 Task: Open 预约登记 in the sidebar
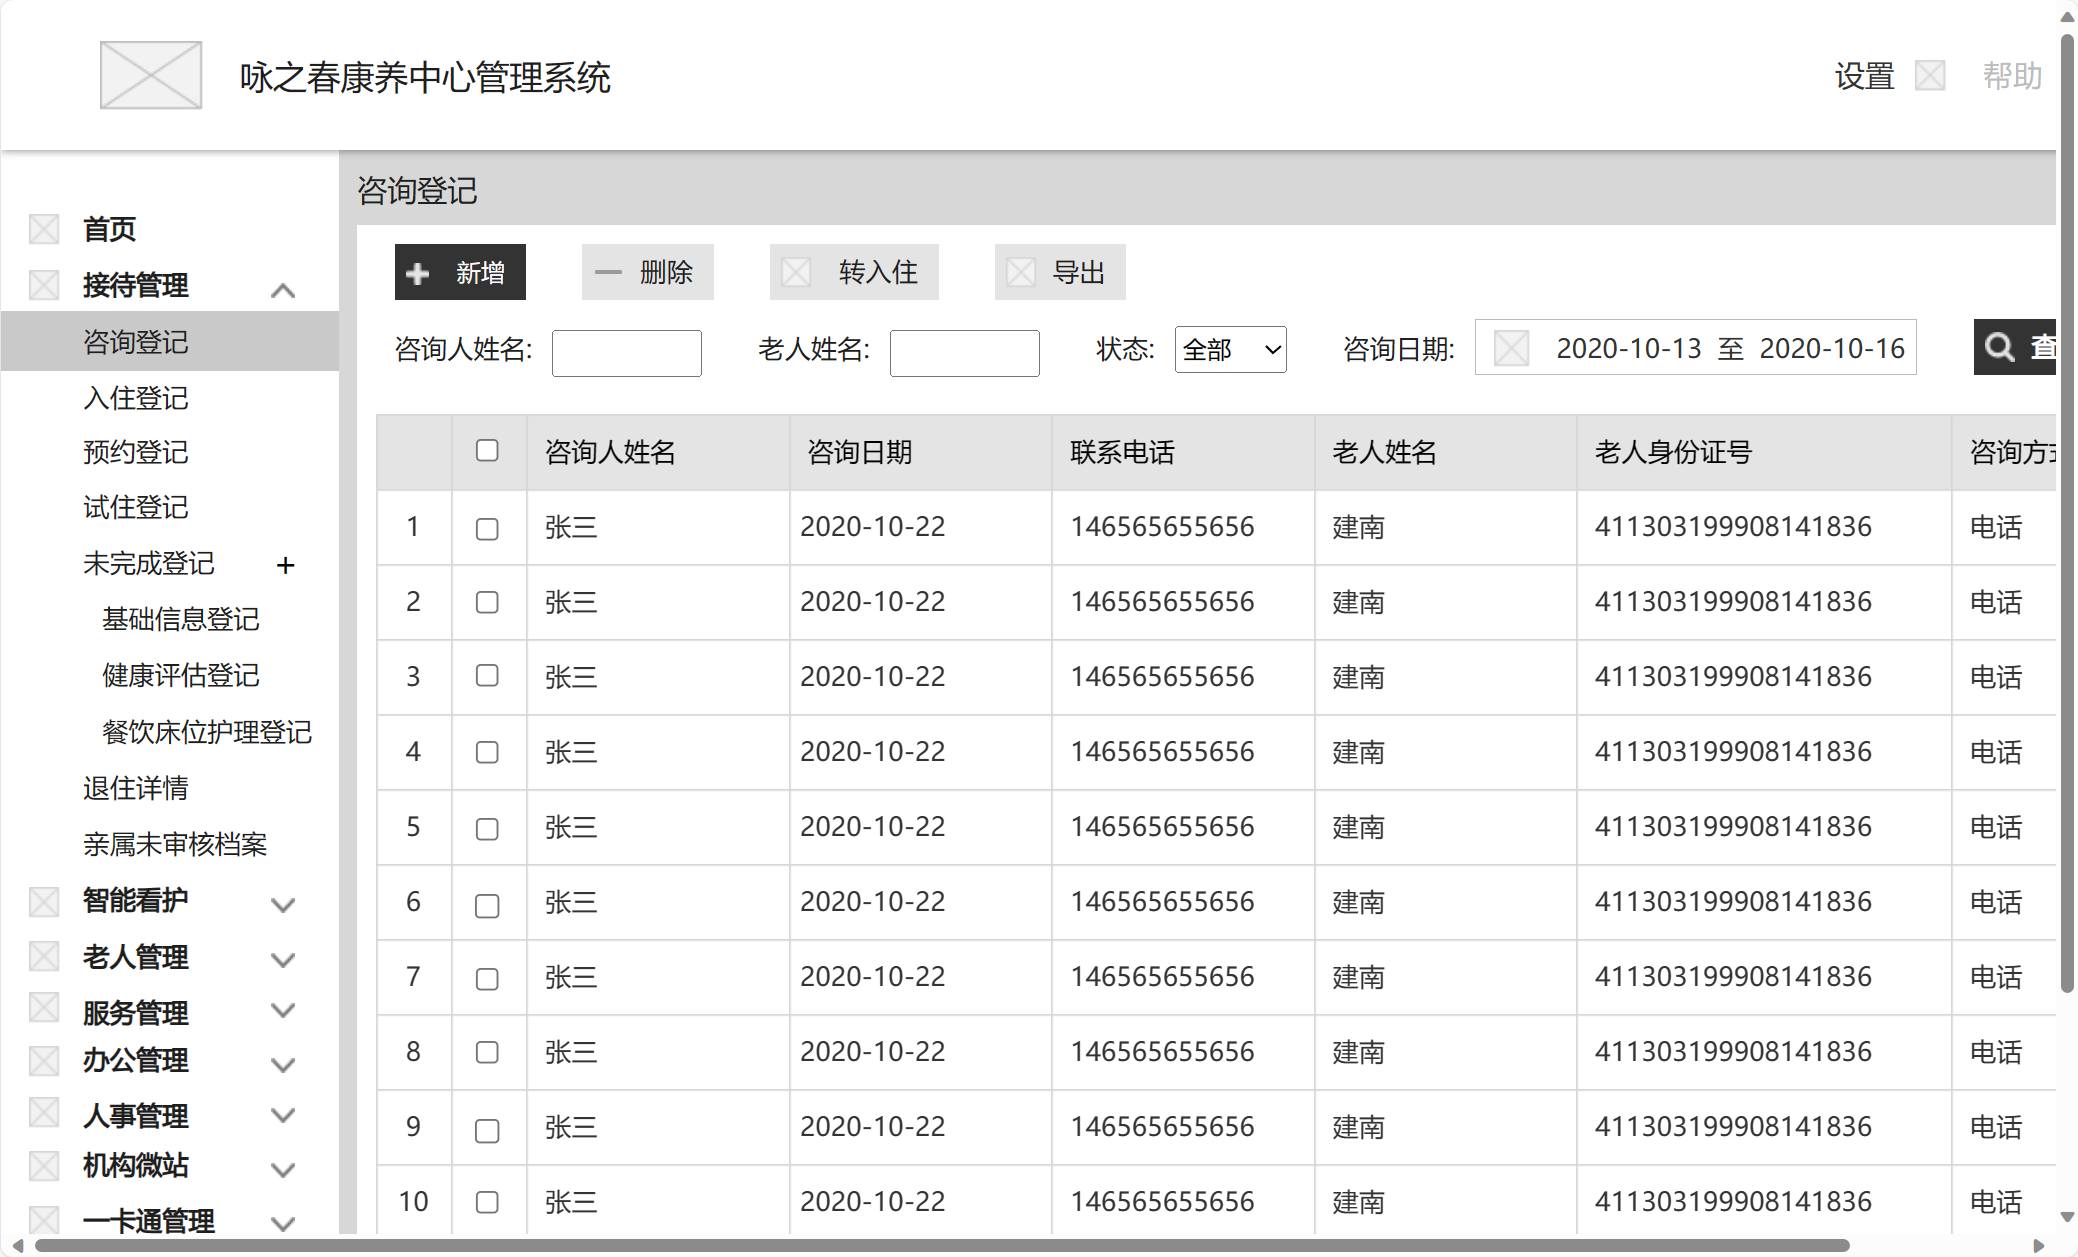[136, 452]
